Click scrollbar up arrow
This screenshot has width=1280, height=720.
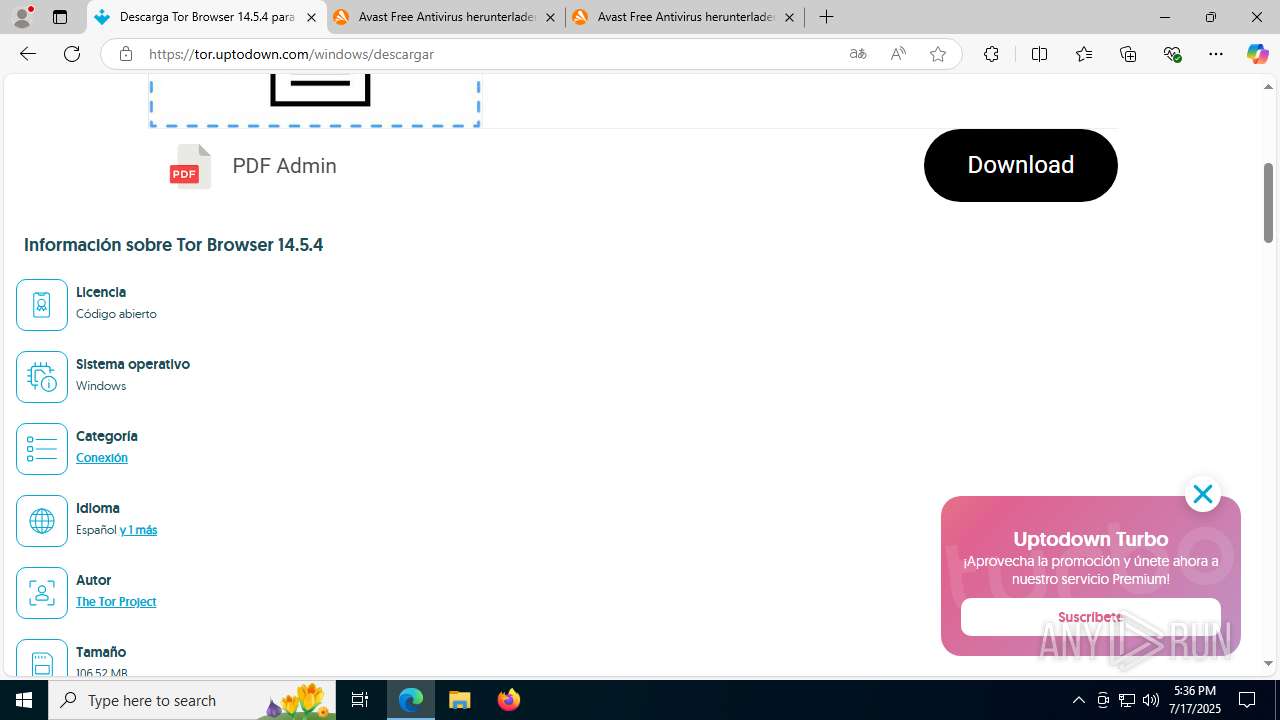[1268, 86]
